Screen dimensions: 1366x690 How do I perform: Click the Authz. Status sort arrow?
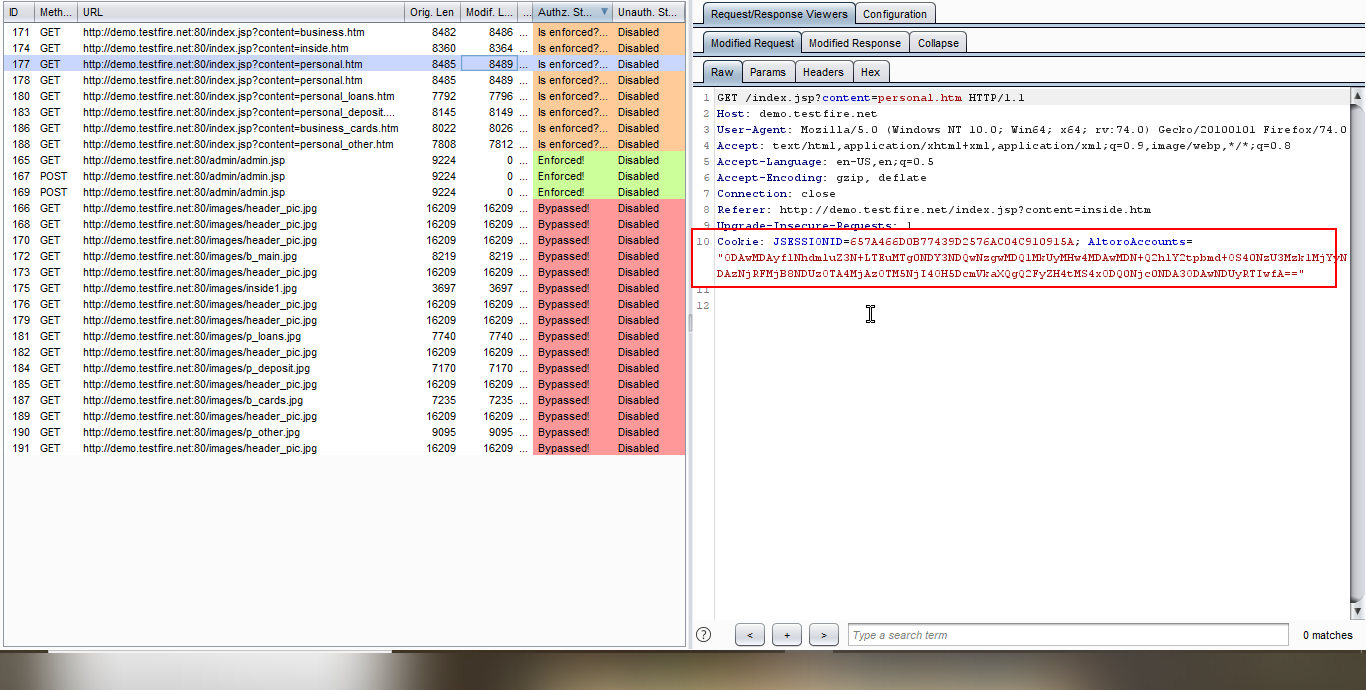click(604, 12)
